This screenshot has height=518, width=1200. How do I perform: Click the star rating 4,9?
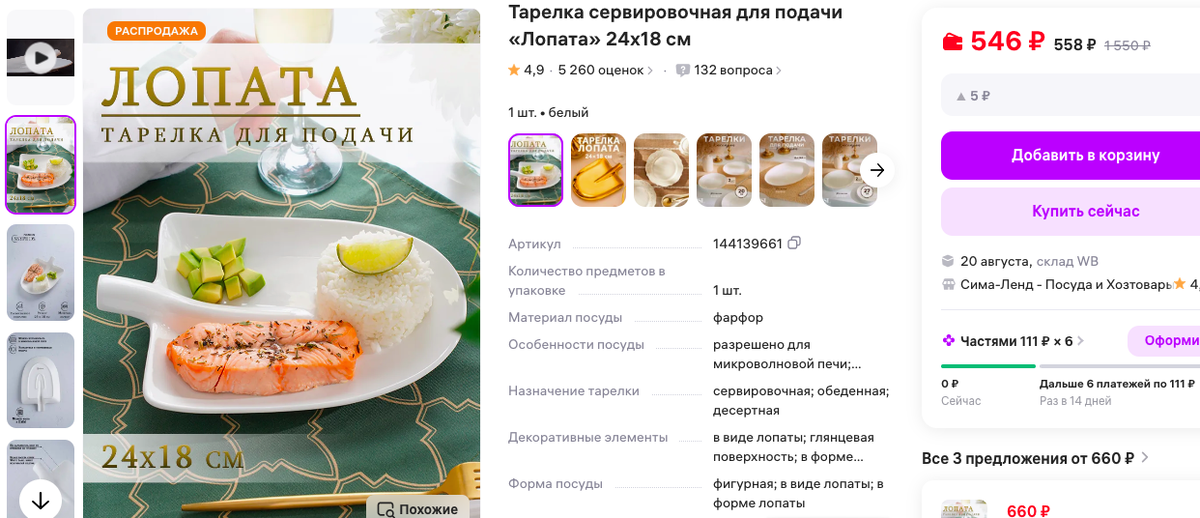[x=526, y=70]
